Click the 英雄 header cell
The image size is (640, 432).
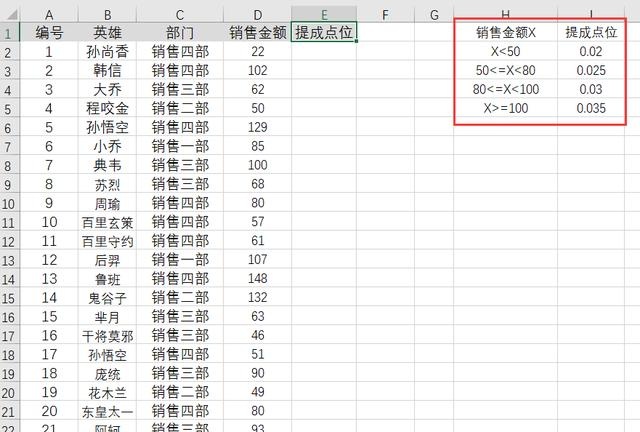coord(107,32)
